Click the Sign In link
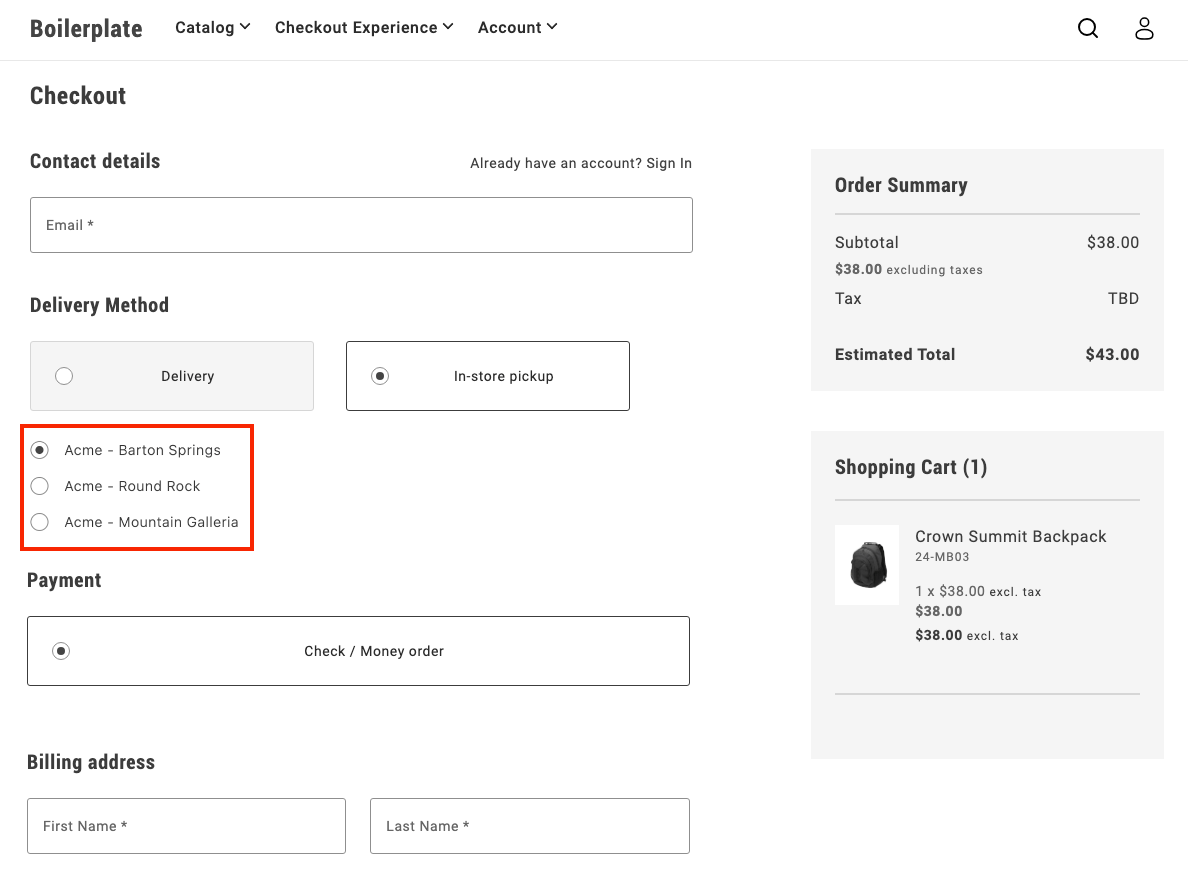 [671, 163]
